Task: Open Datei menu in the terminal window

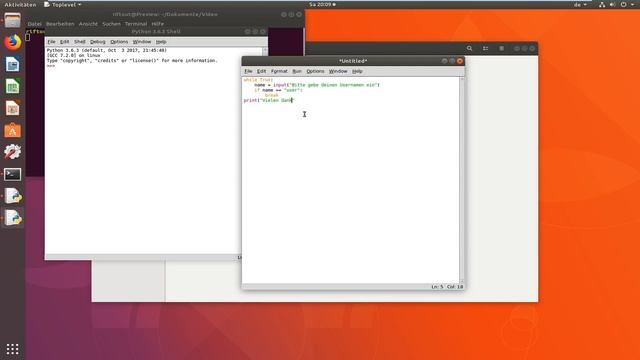Action: (x=34, y=24)
